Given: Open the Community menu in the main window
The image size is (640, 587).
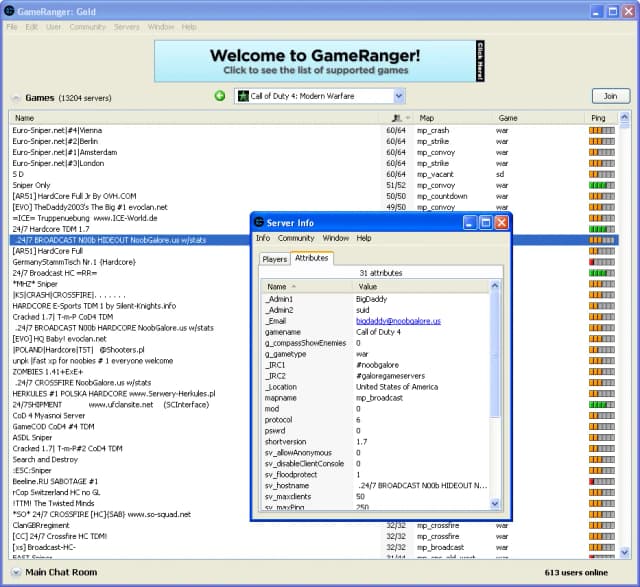Looking at the screenshot, I should [87, 27].
